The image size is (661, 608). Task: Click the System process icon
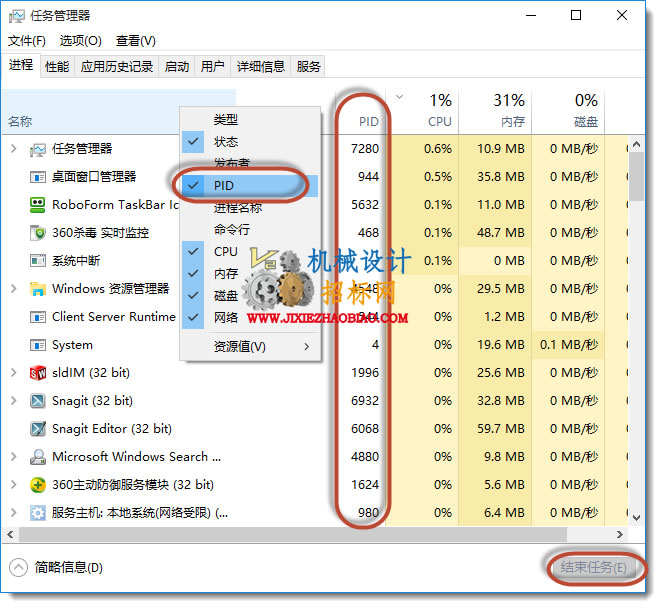[x=38, y=345]
